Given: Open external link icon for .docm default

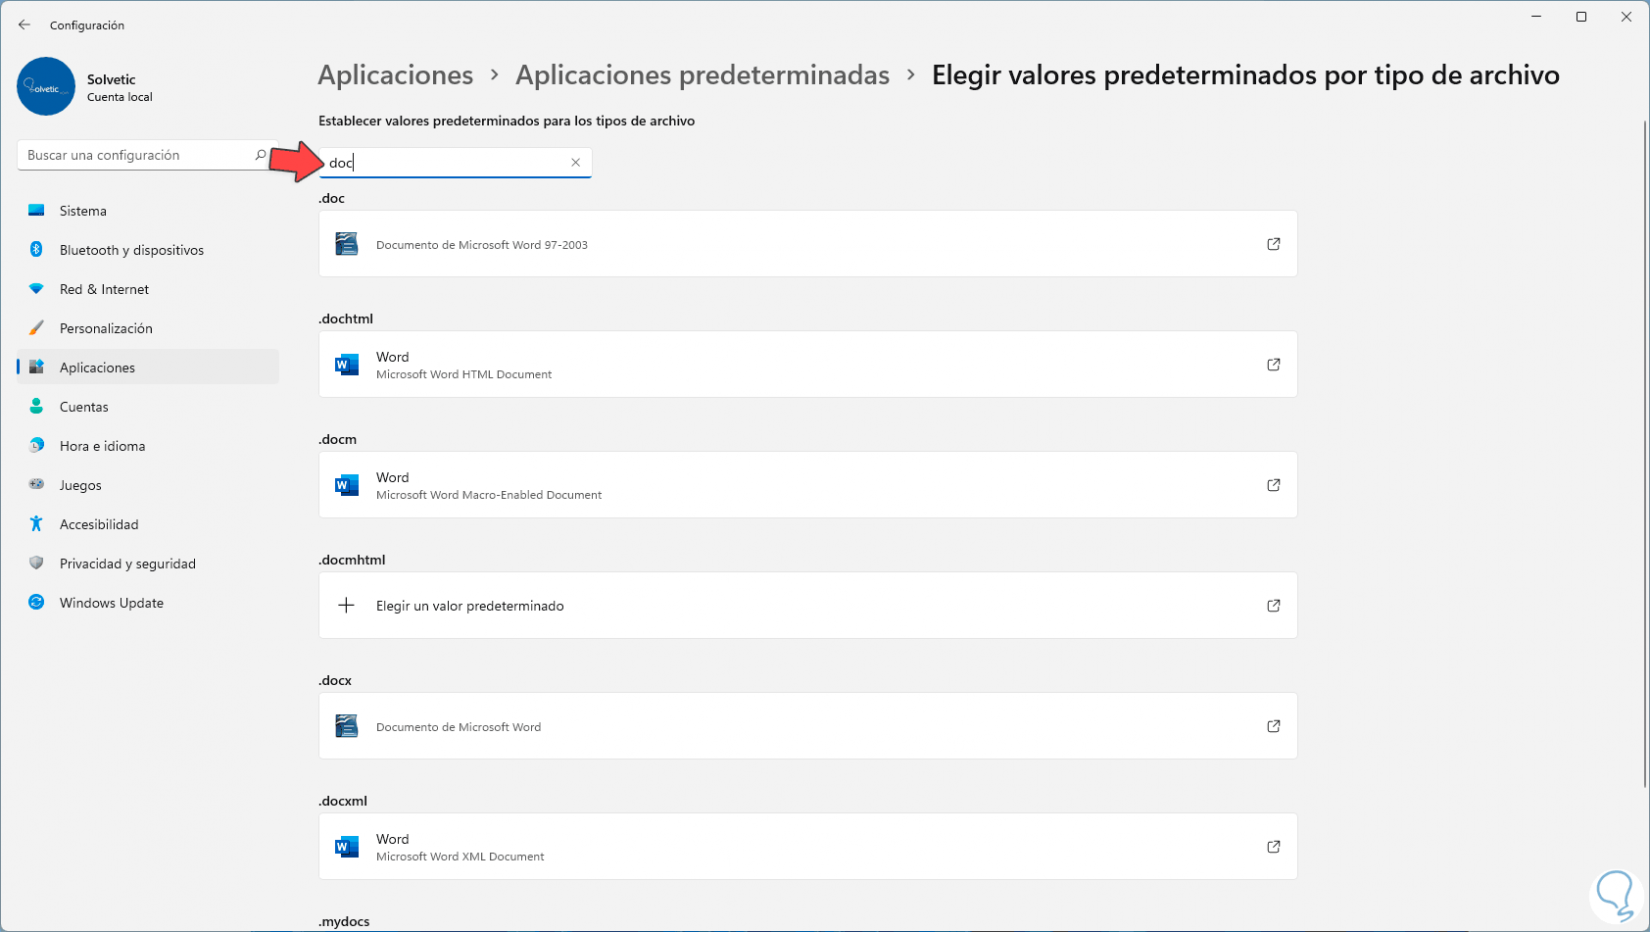Looking at the screenshot, I should (1273, 485).
